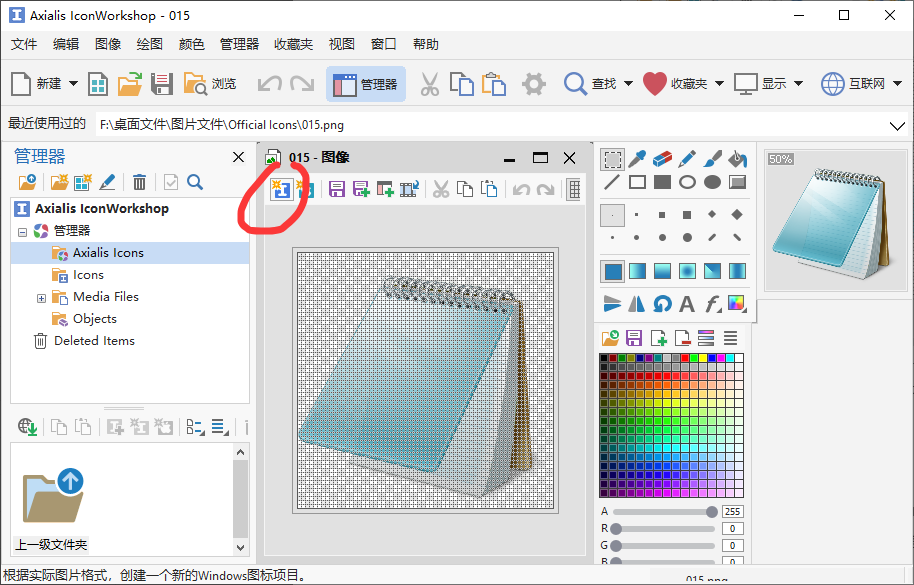Select the Pencil drawing tool

(687, 159)
